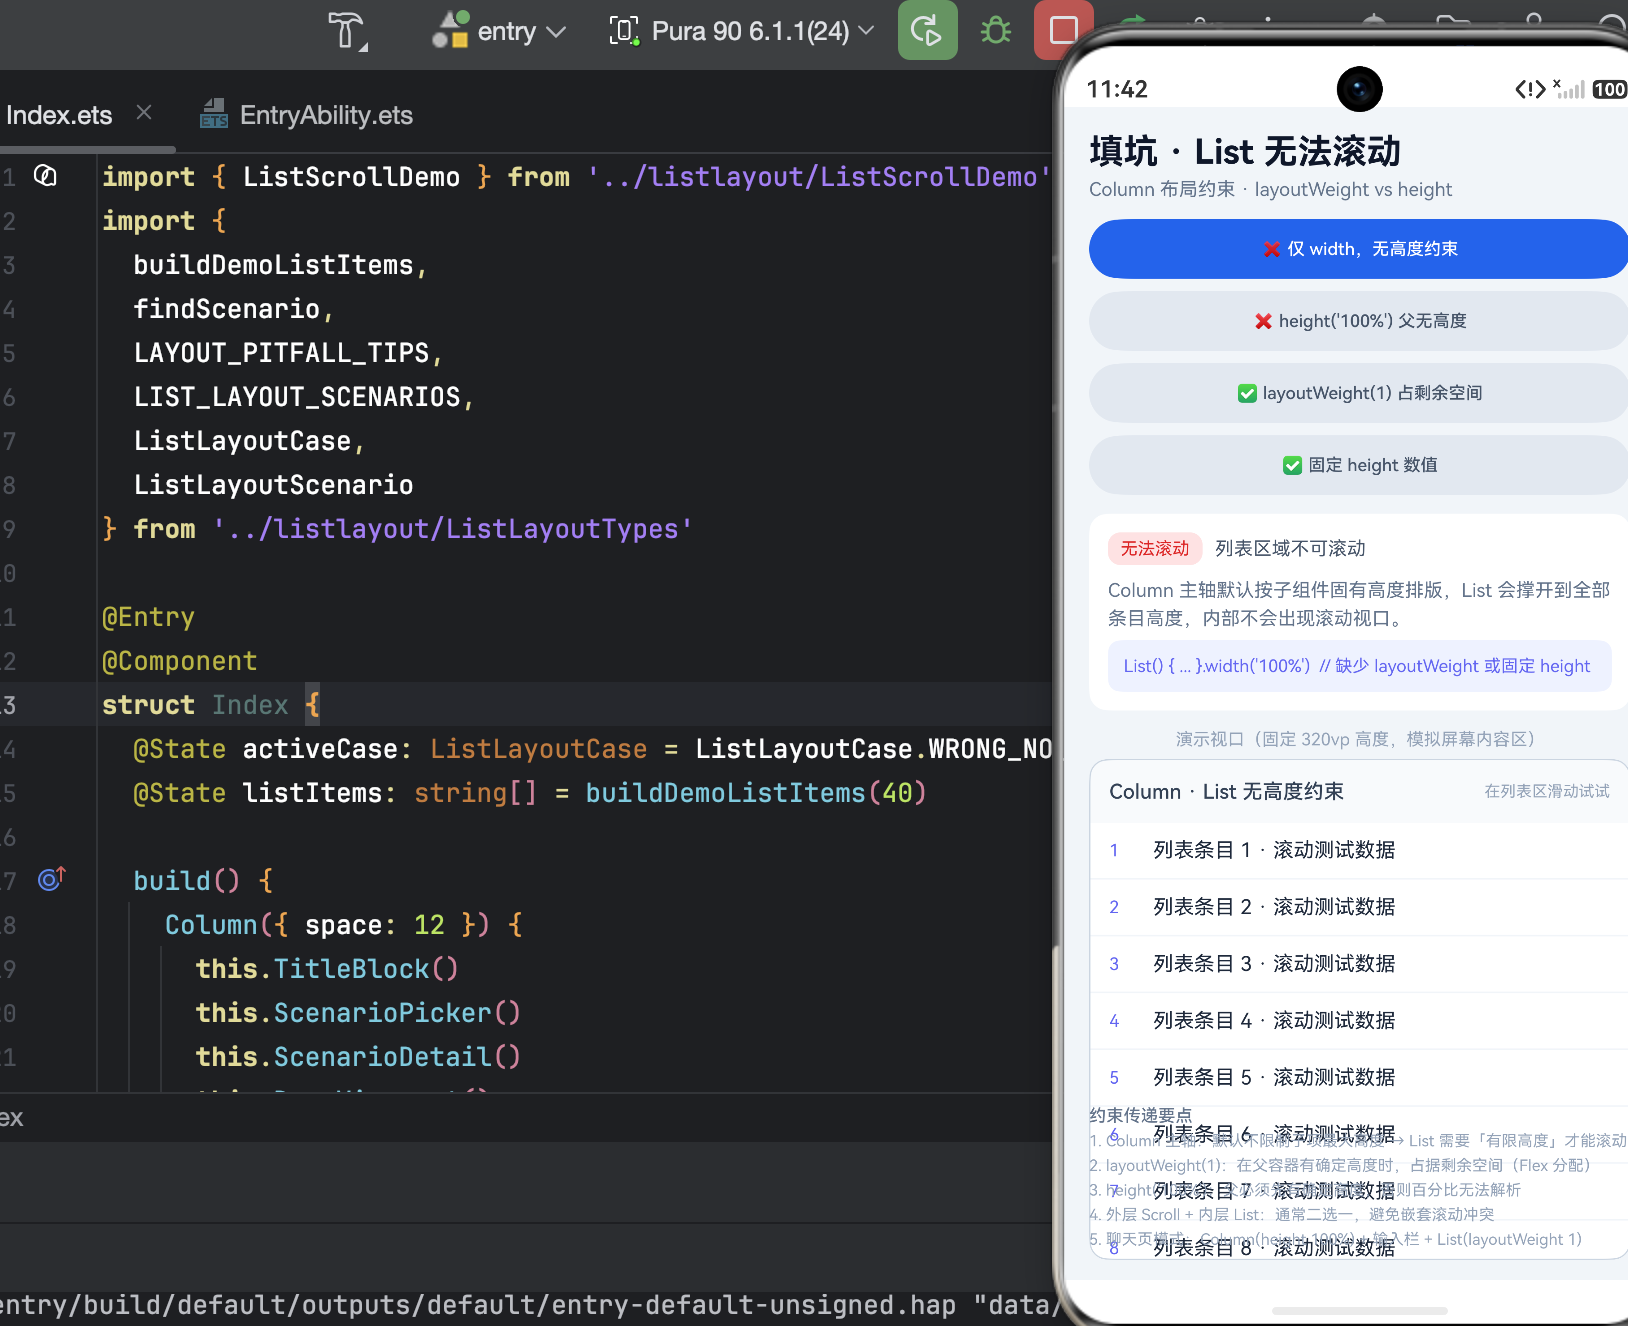
Task: Tap the List() width('100%') code snippet box
Action: coord(1359,666)
